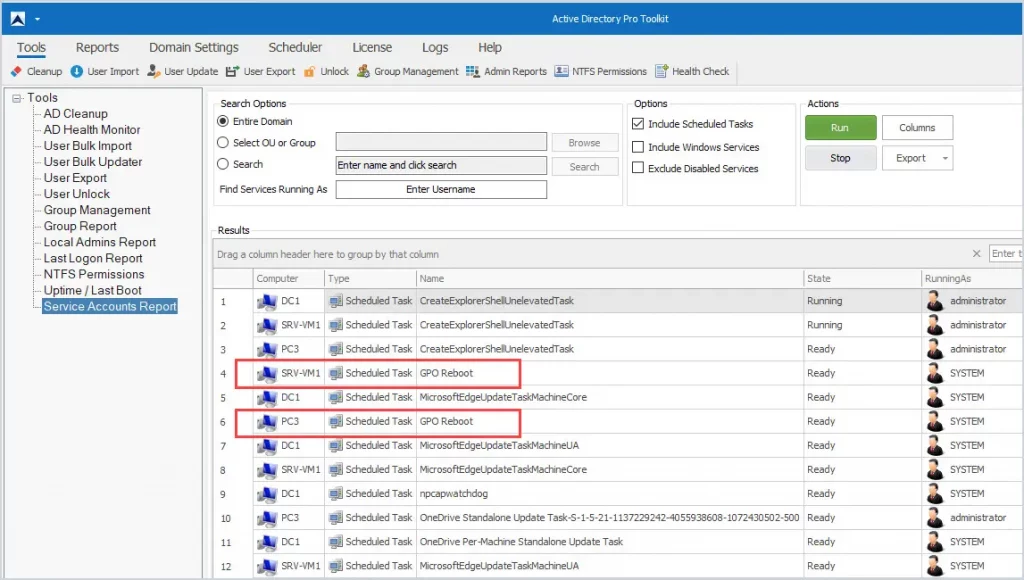Open the Export dropdown arrow
This screenshot has width=1024, height=580.
click(945, 158)
